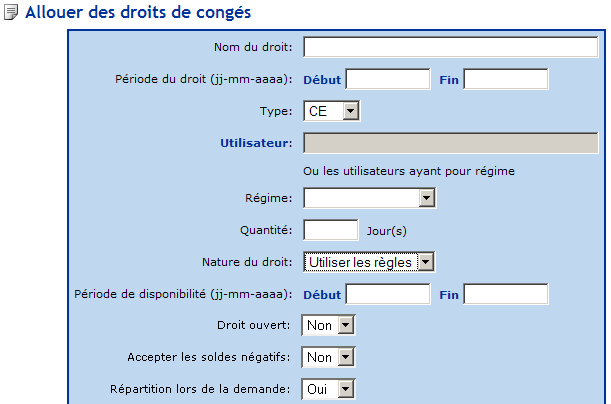Click the Fin label of Période du droit
Viewport: 611px width, 404px height.
449,79
